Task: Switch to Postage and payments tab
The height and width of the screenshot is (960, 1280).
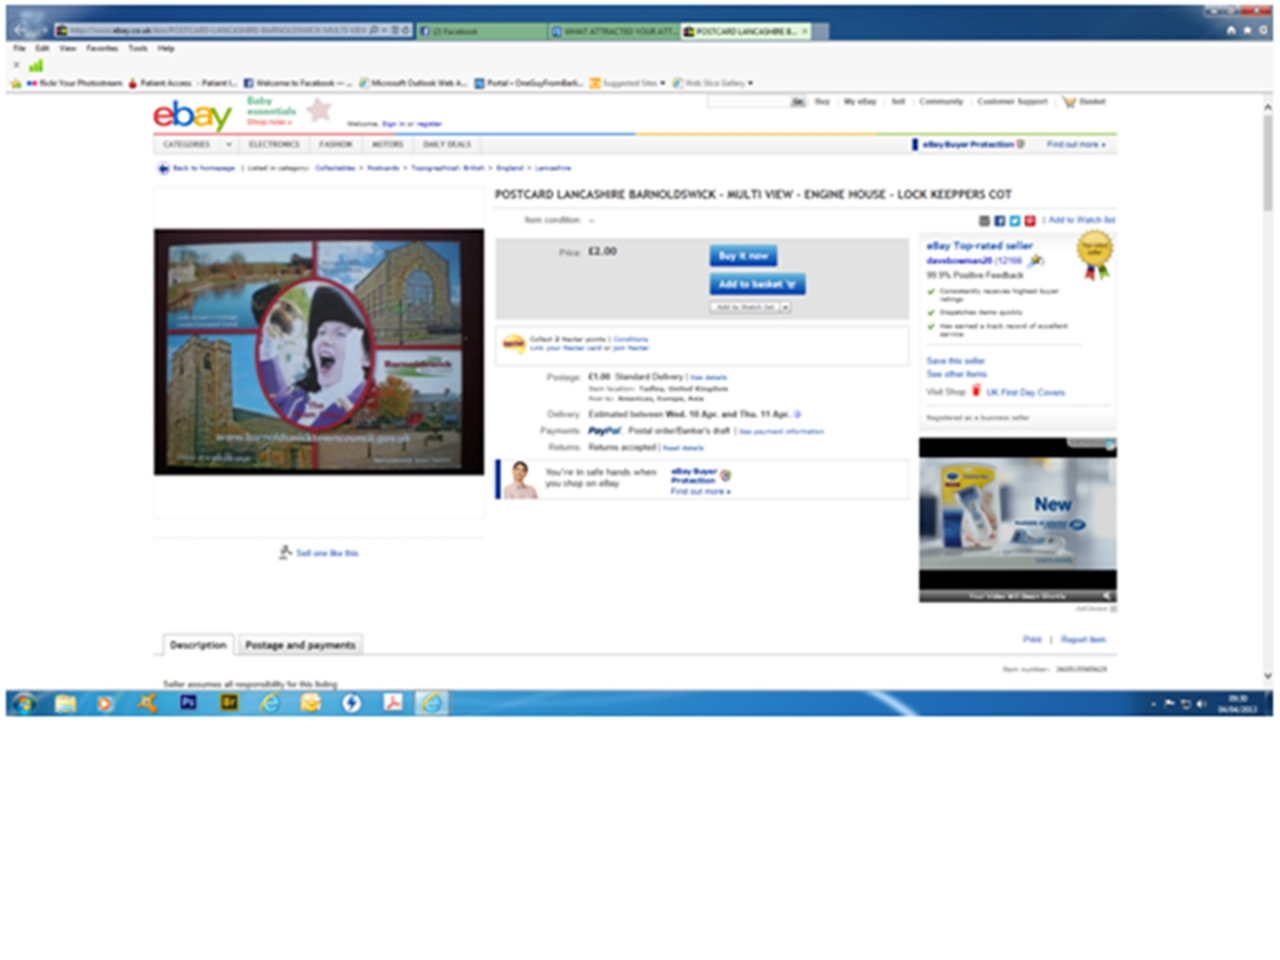Action: (x=300, y=645)
